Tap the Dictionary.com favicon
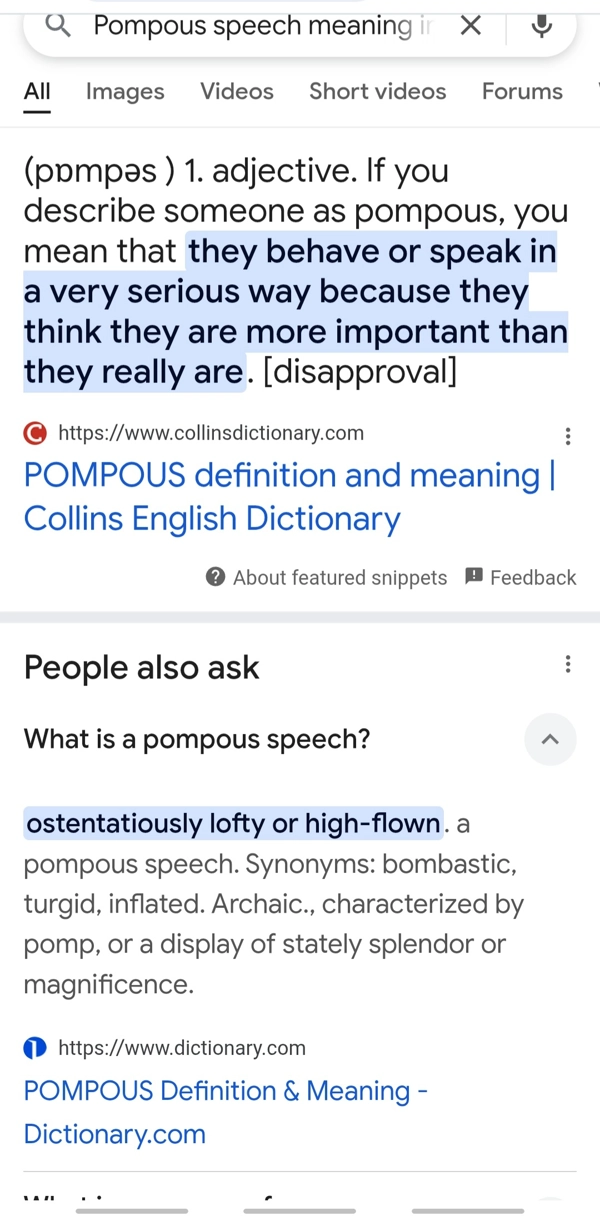 [x=35, y=1048]
